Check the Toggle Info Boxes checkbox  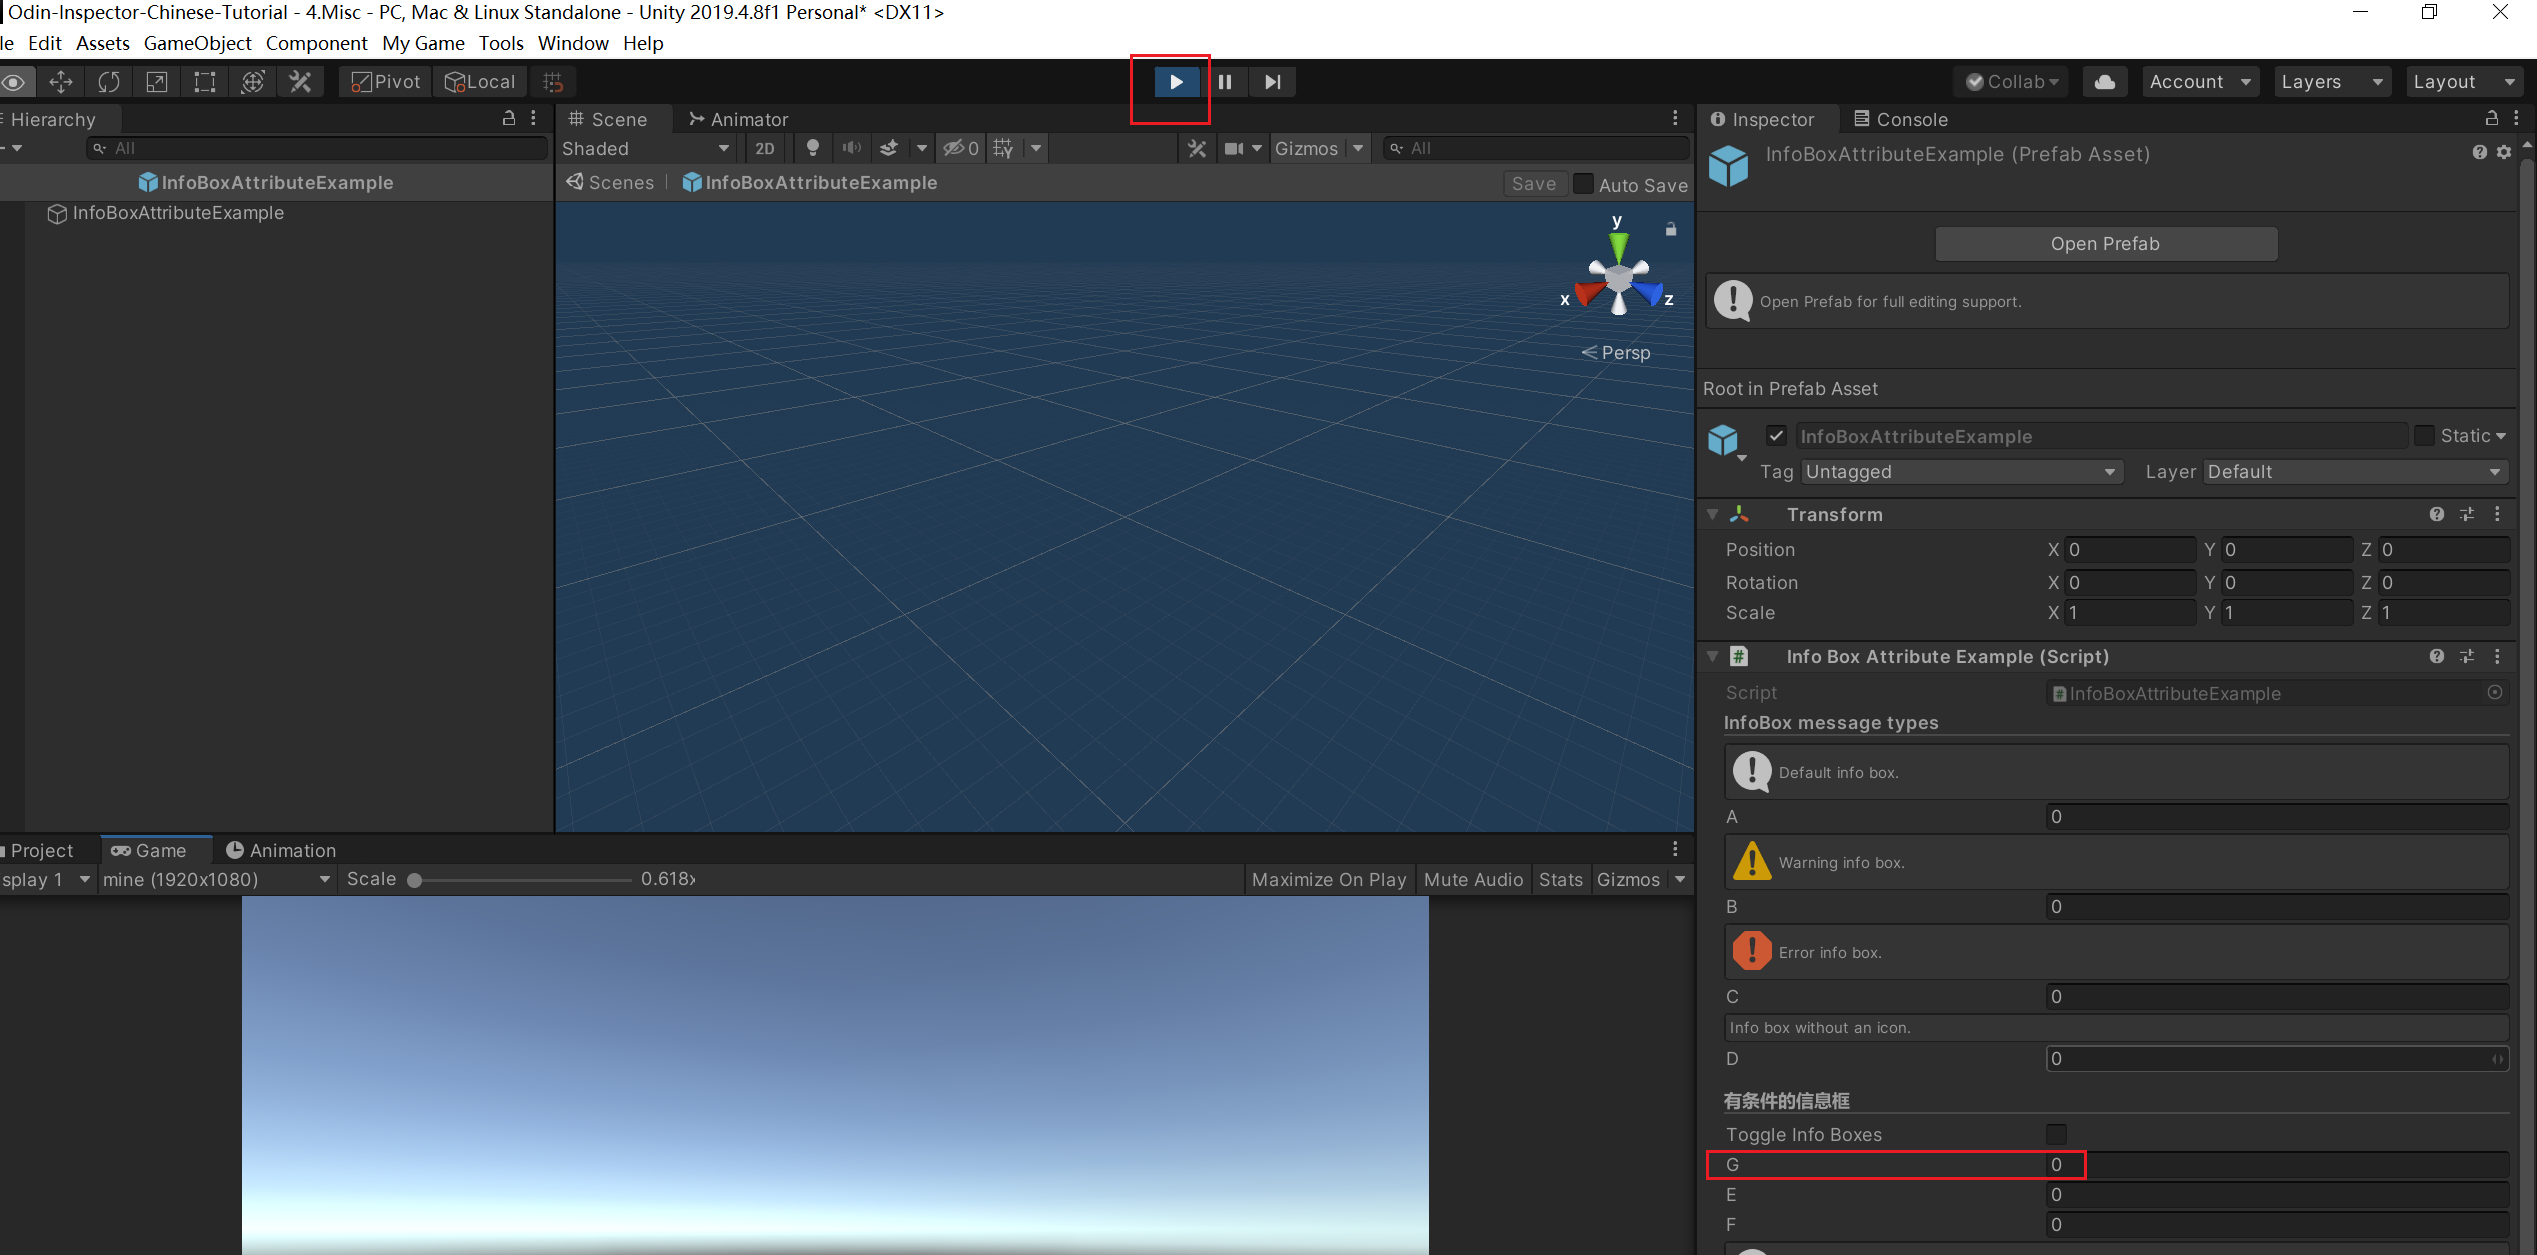[2056, 1134]
